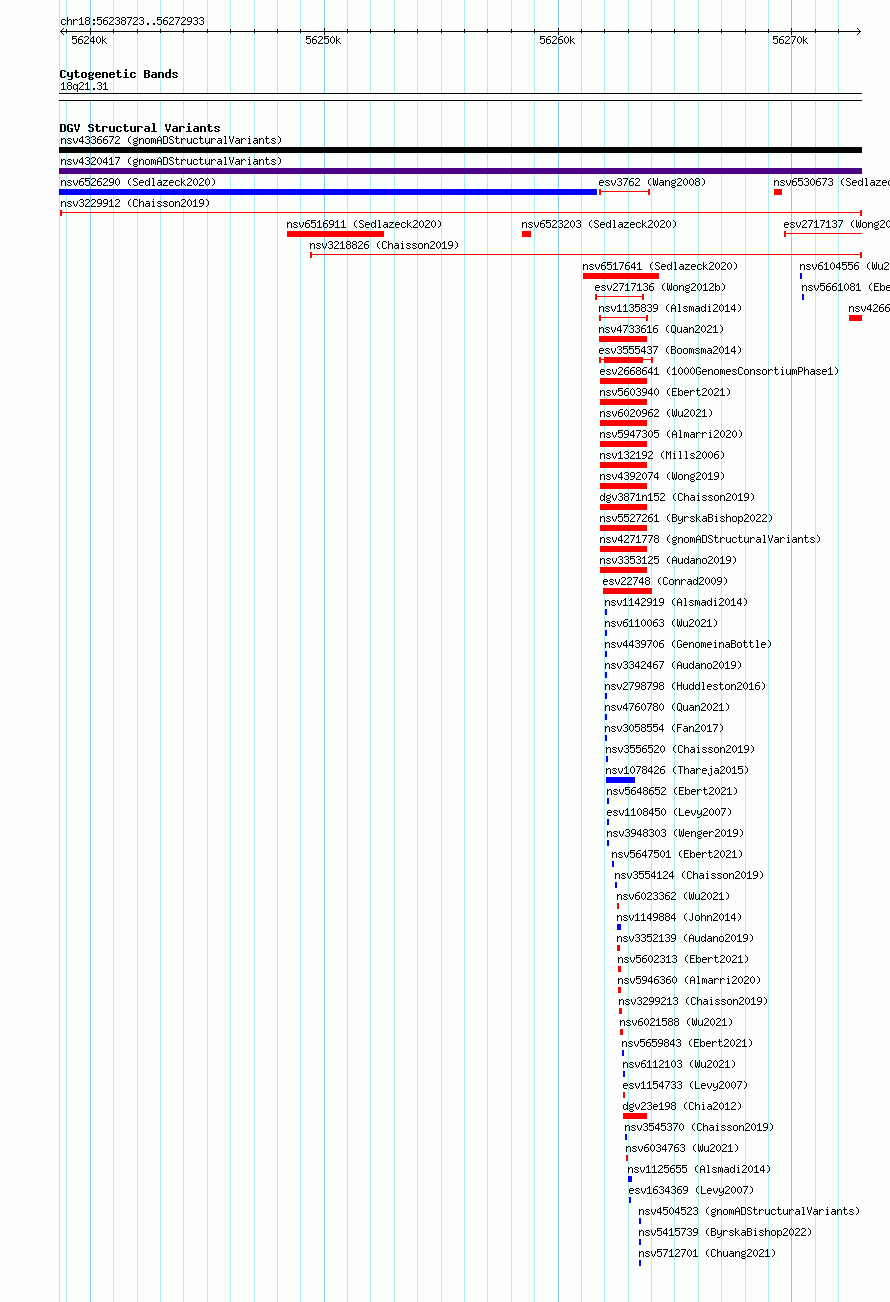Image resolution: width=890 pixels, height=1302 pixels.
Task: Open variant nsv4760780 (Quan2021)
Action: click(x=666, y=707)
